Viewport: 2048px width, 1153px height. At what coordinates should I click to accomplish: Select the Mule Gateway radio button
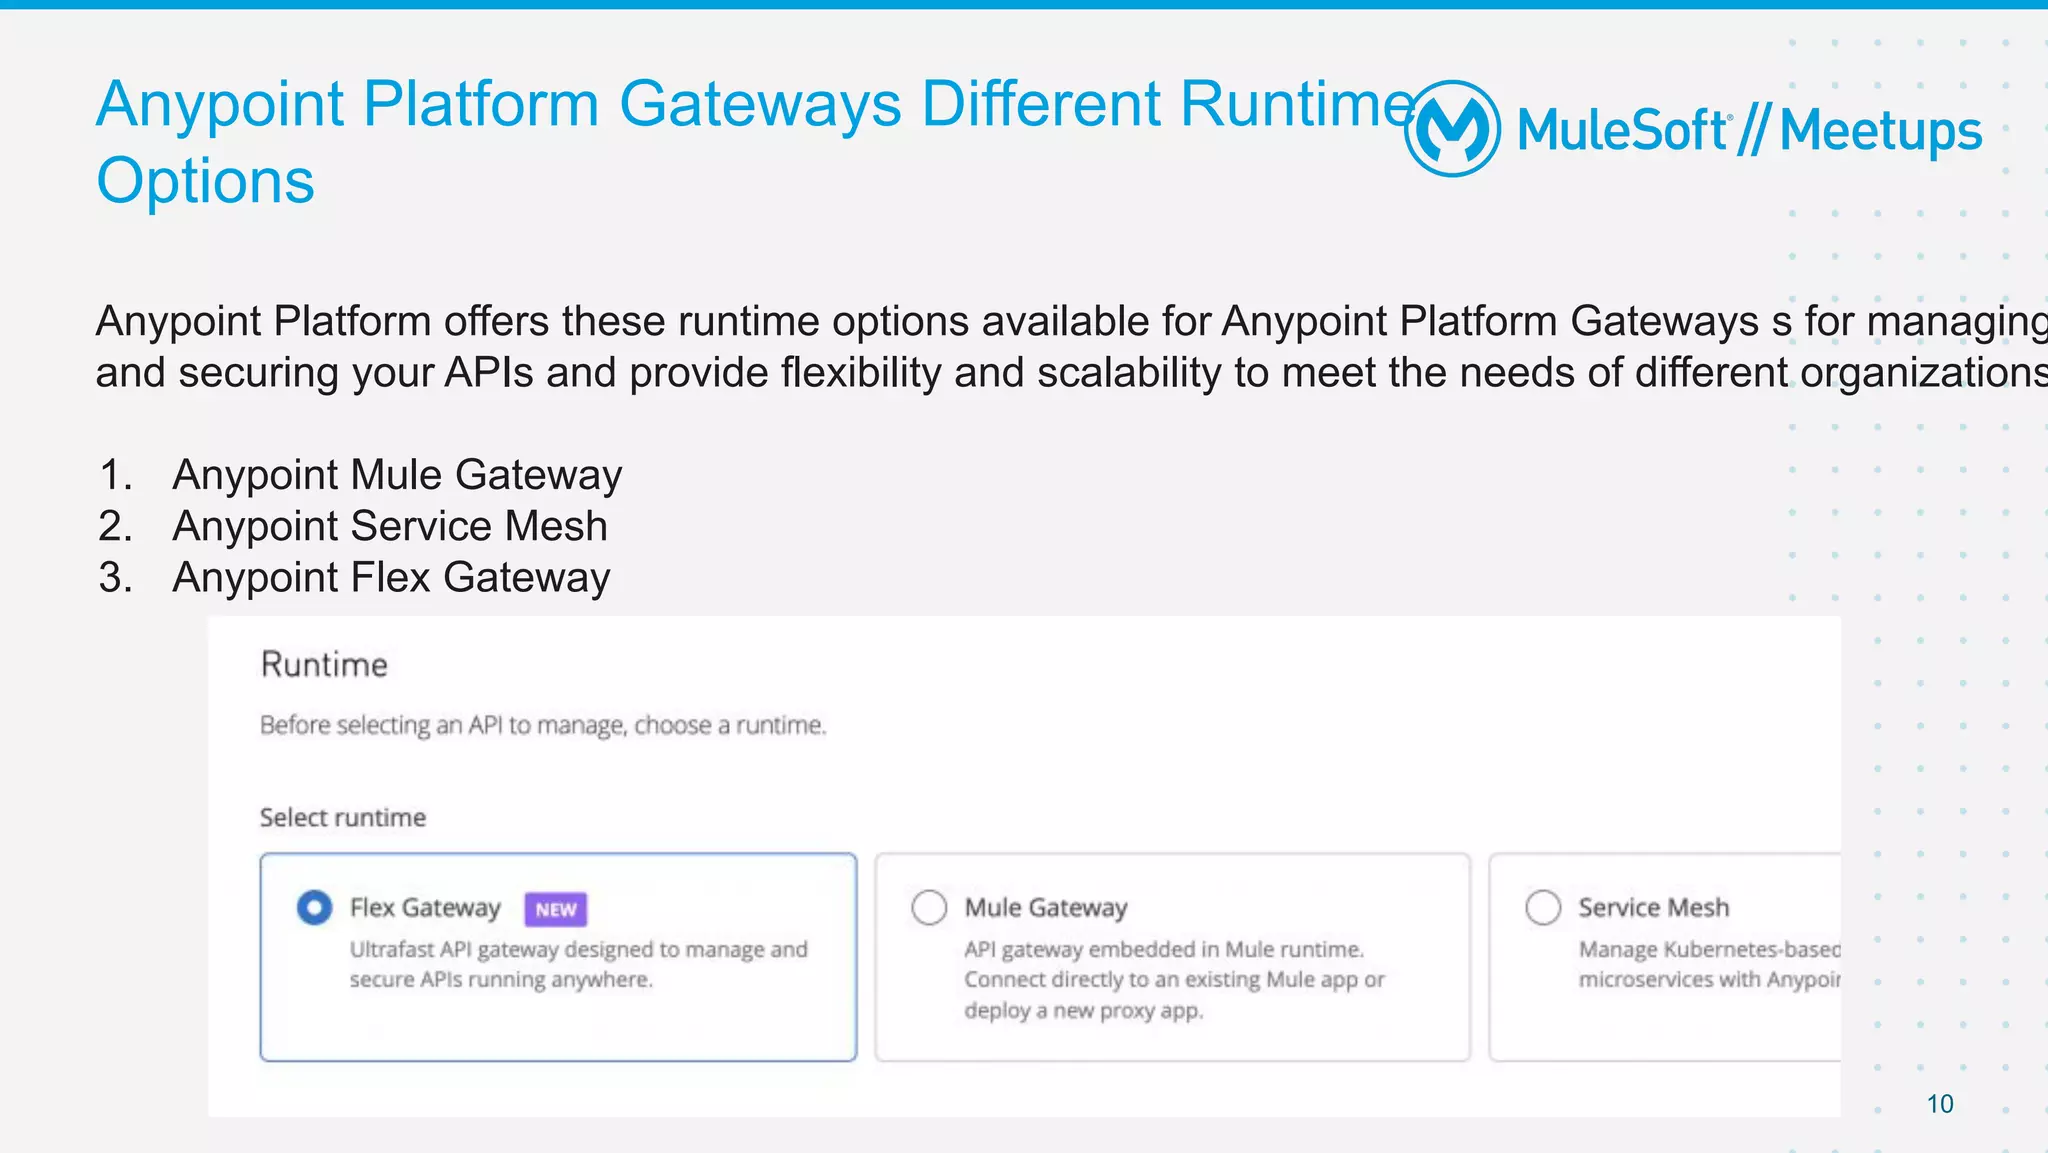[x=929, y=907]
